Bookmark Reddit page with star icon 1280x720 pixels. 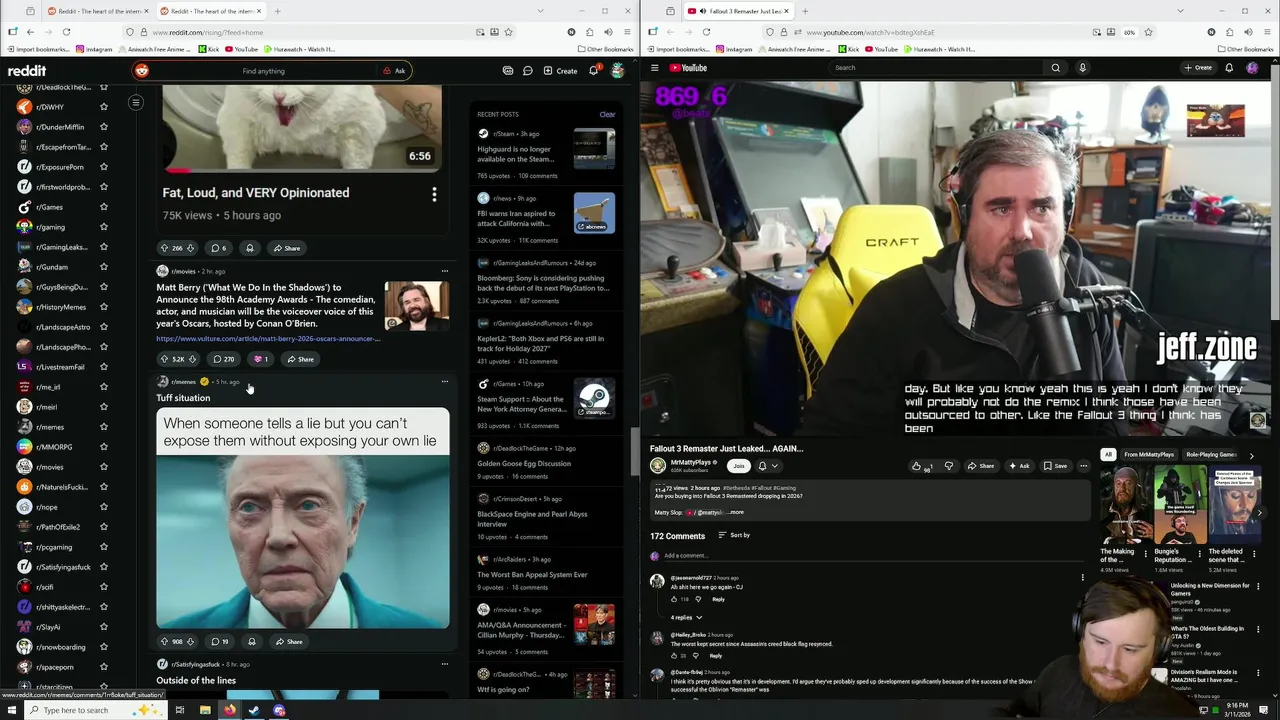(x=508, y=32)
